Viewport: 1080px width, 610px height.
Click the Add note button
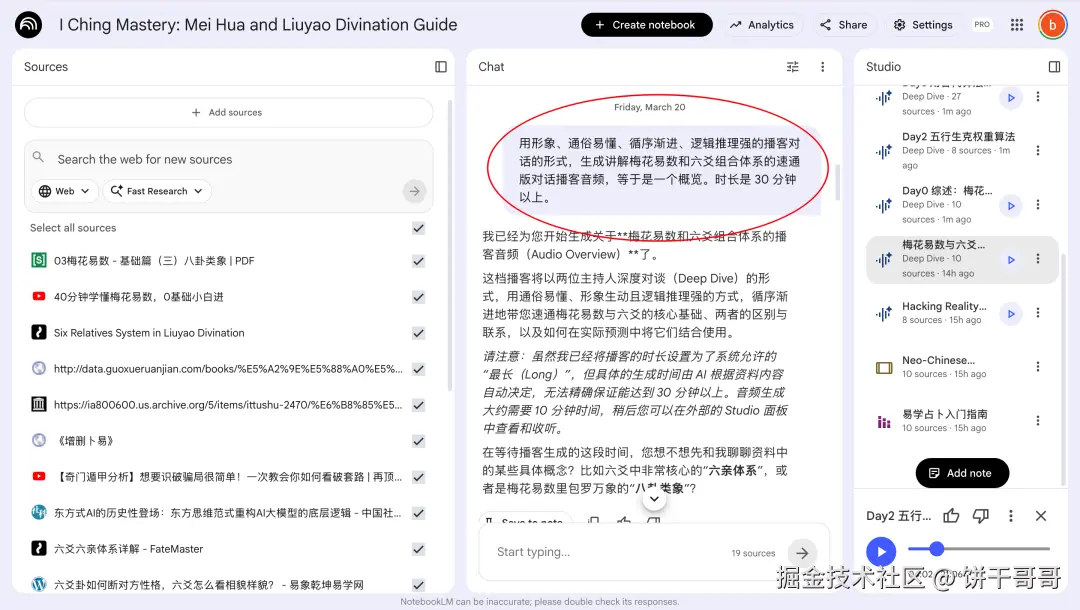click(962, 473)
